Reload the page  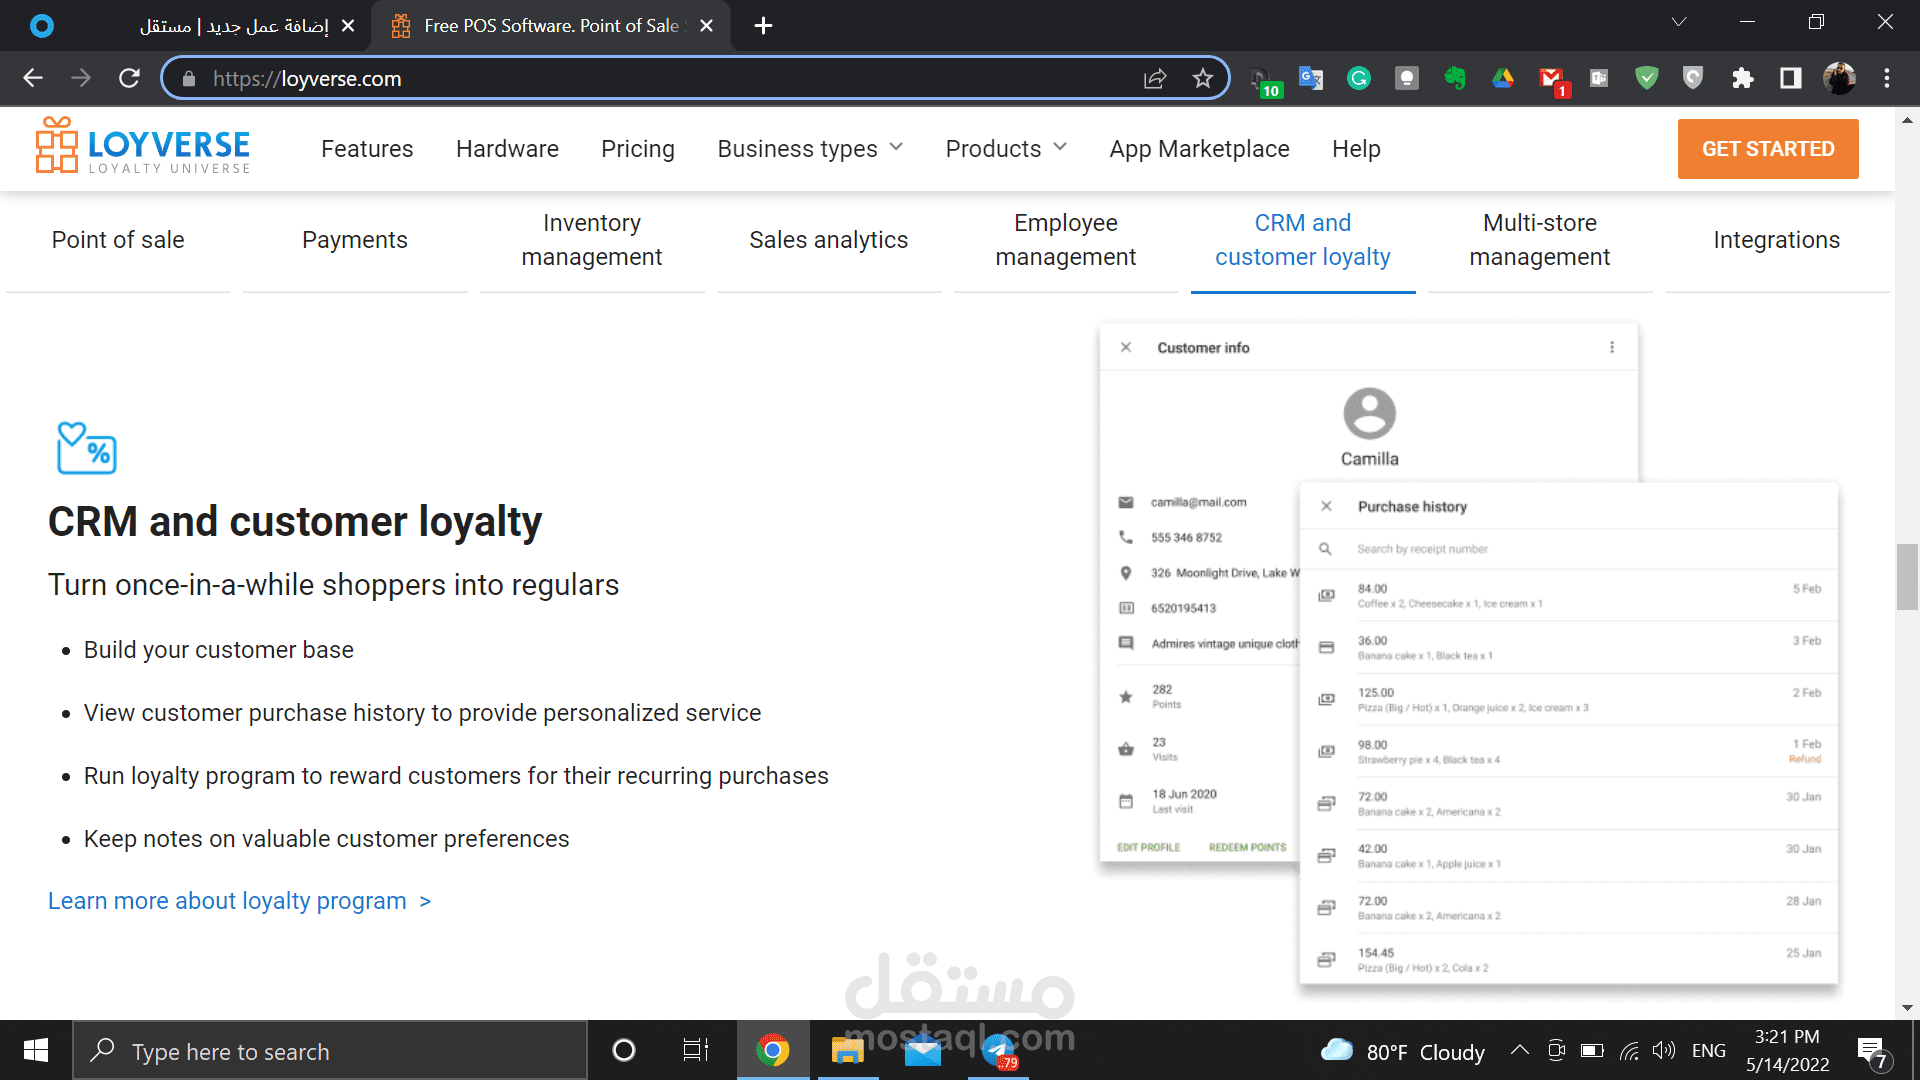(129, 79)
